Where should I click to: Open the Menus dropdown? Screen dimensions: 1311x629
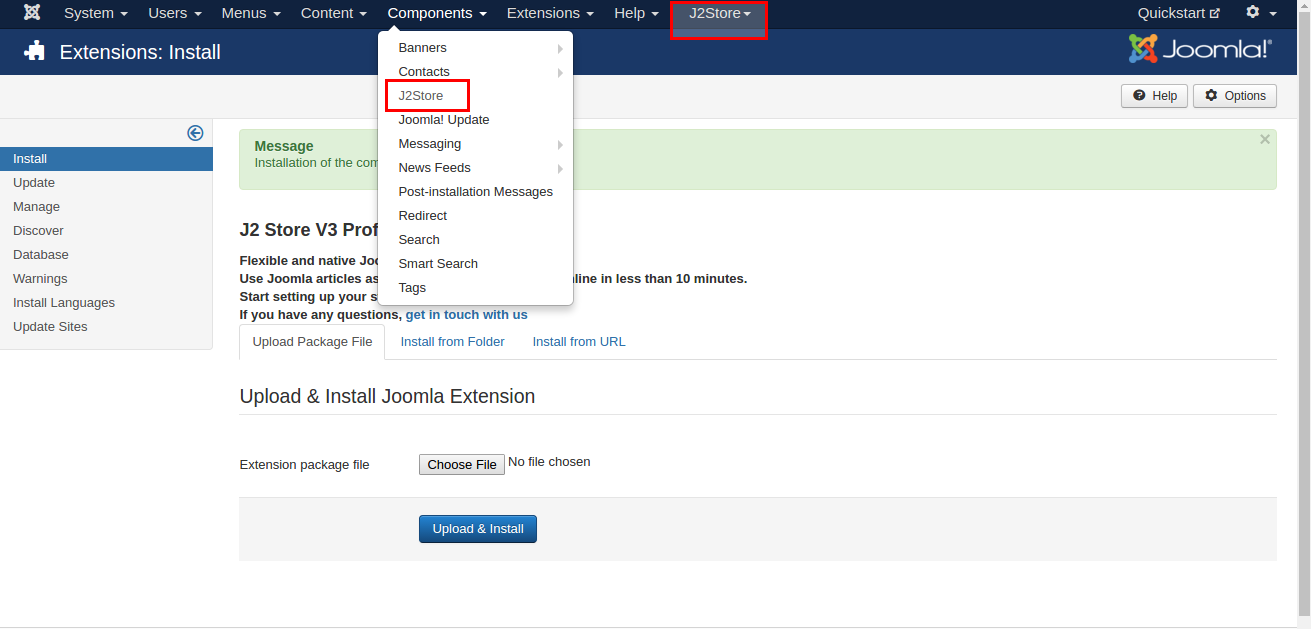click(x=251, y=13)
